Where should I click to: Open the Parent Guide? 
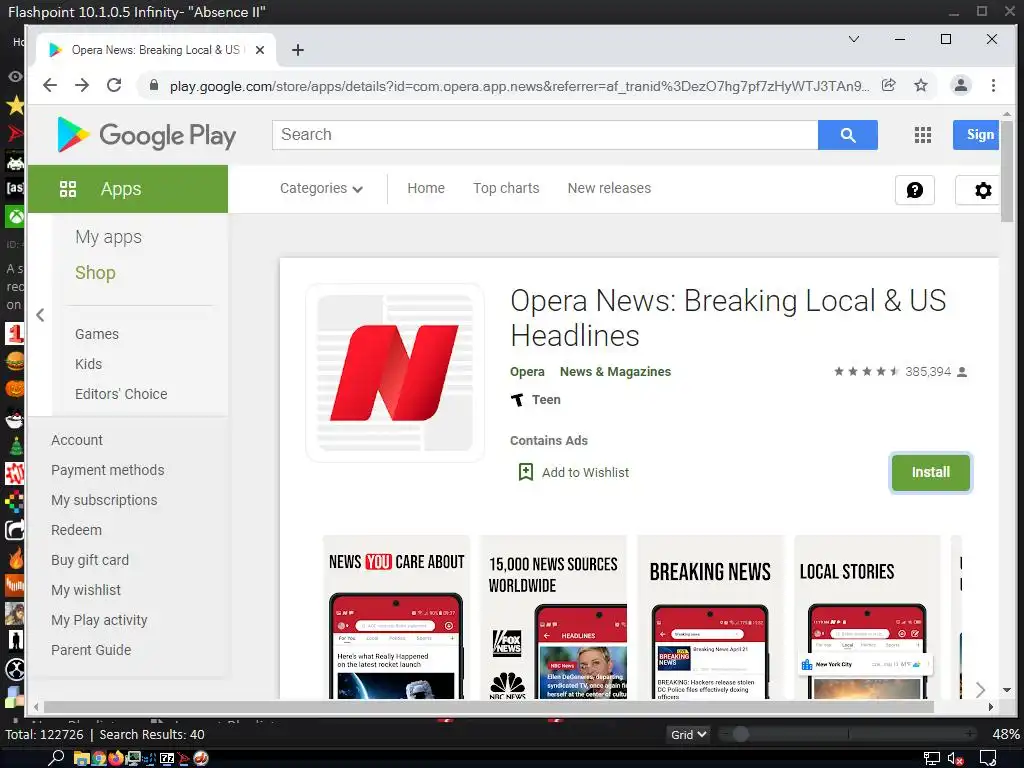[91, 650]
